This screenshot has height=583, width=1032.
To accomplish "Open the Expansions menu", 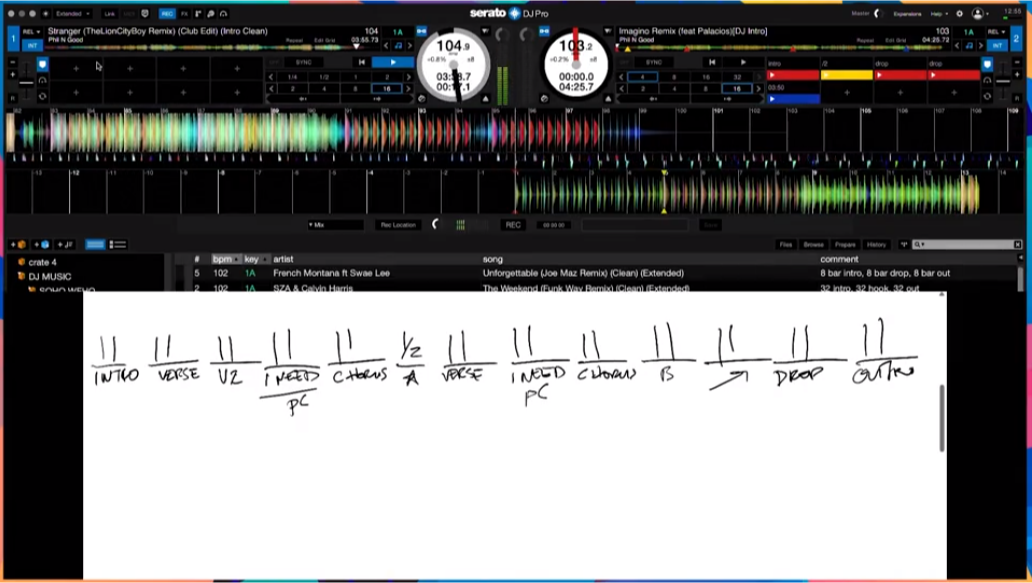I will pyautogui.click(x=907, y=13).
